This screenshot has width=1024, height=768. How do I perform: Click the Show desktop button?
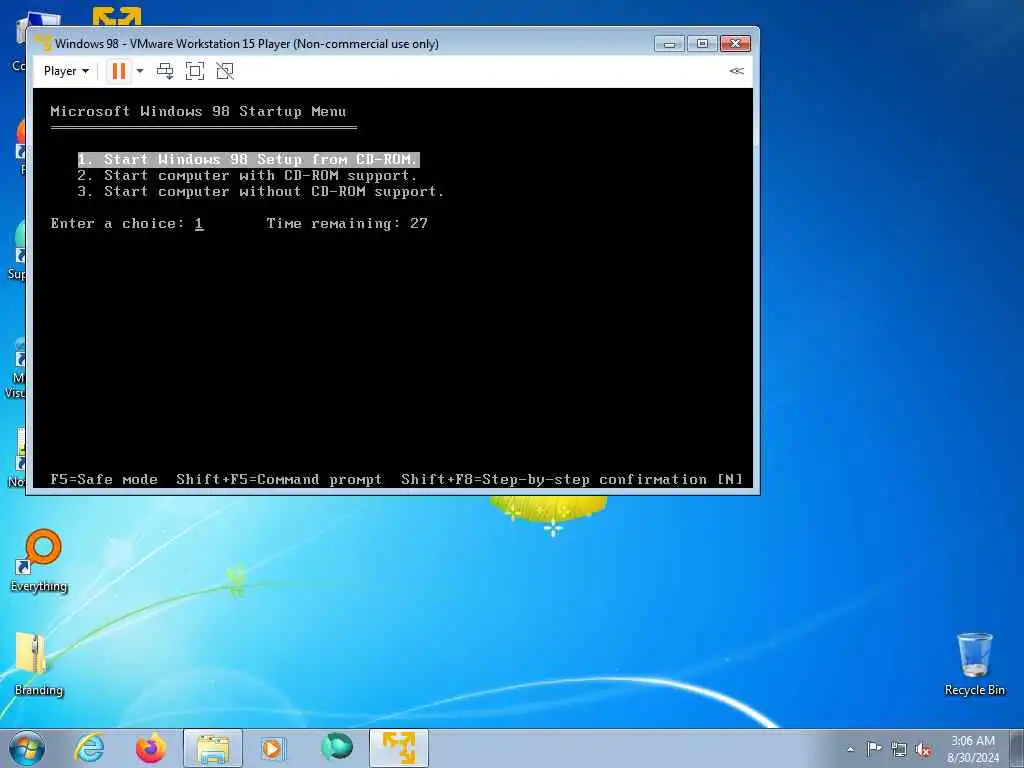pos(1017,748)
